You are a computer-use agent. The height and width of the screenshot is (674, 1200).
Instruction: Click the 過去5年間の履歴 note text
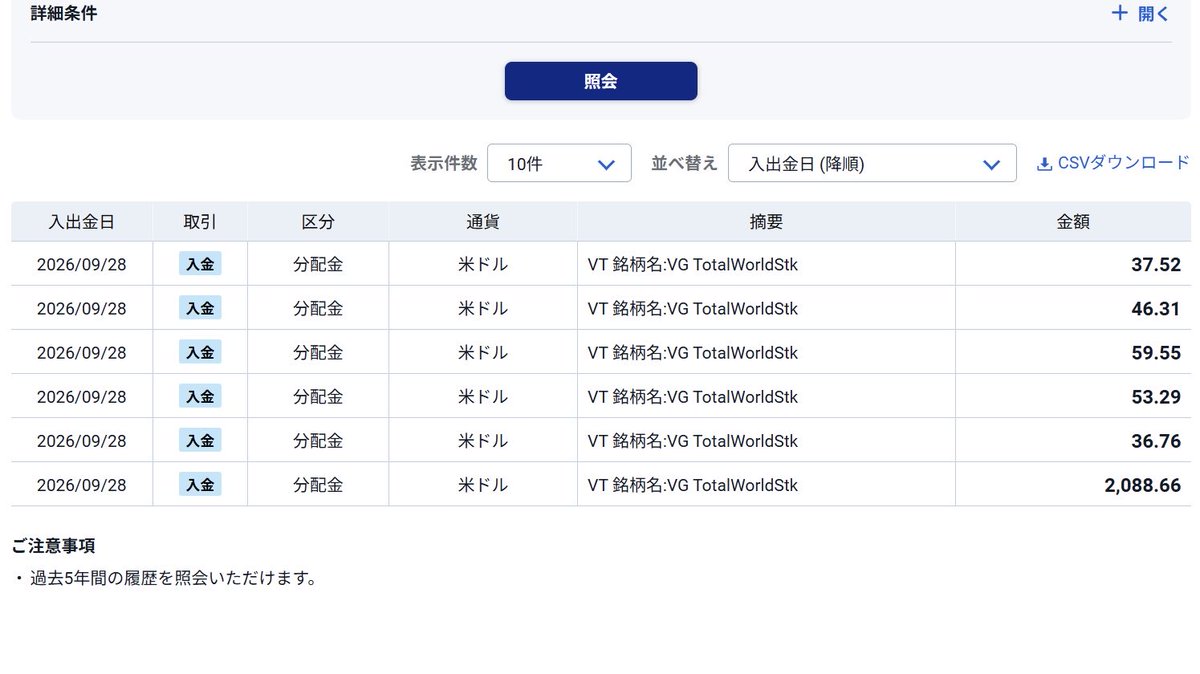tap(173, 578)
